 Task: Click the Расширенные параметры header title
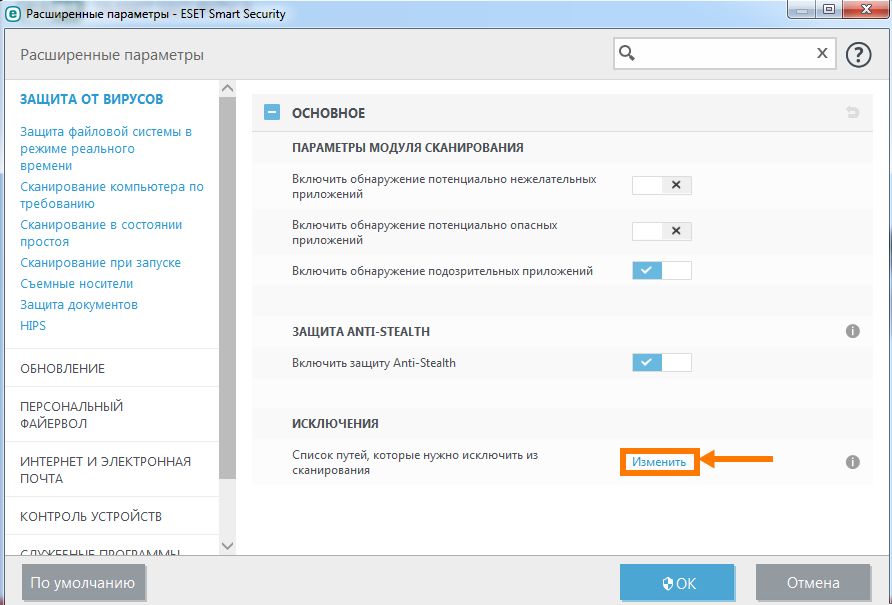112,55
